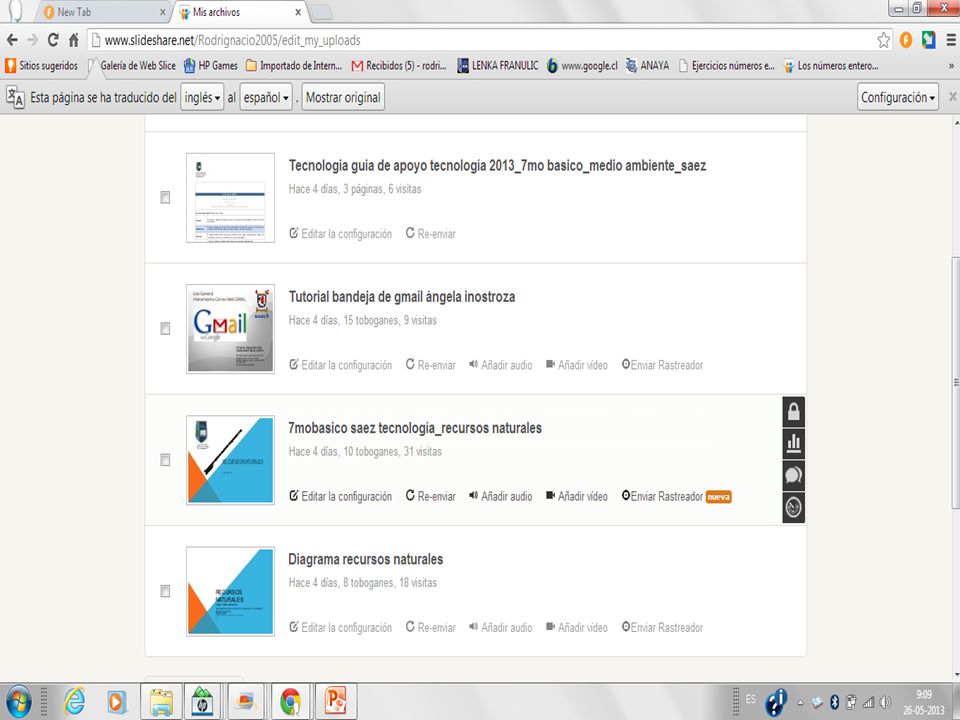Click the translate icon in translation bar
Image resolution: width=960 pixels, height=720 pixels.
coord(15,97)
